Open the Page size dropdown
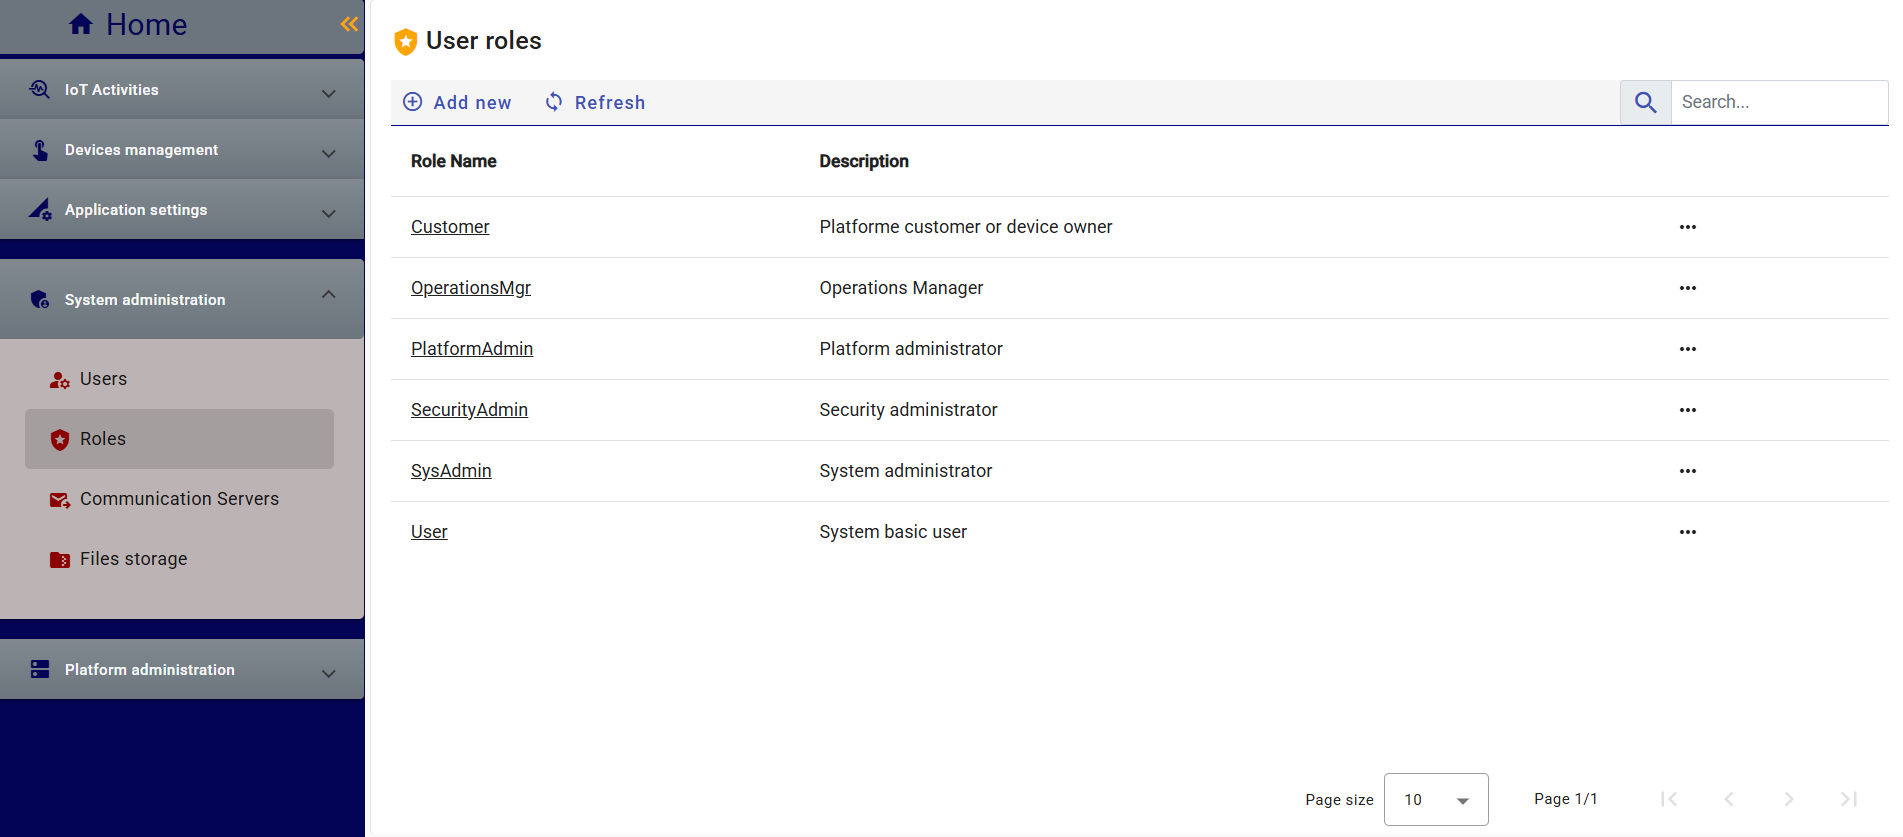This screenshot has height=837, width=1903. click(1435, 799)
